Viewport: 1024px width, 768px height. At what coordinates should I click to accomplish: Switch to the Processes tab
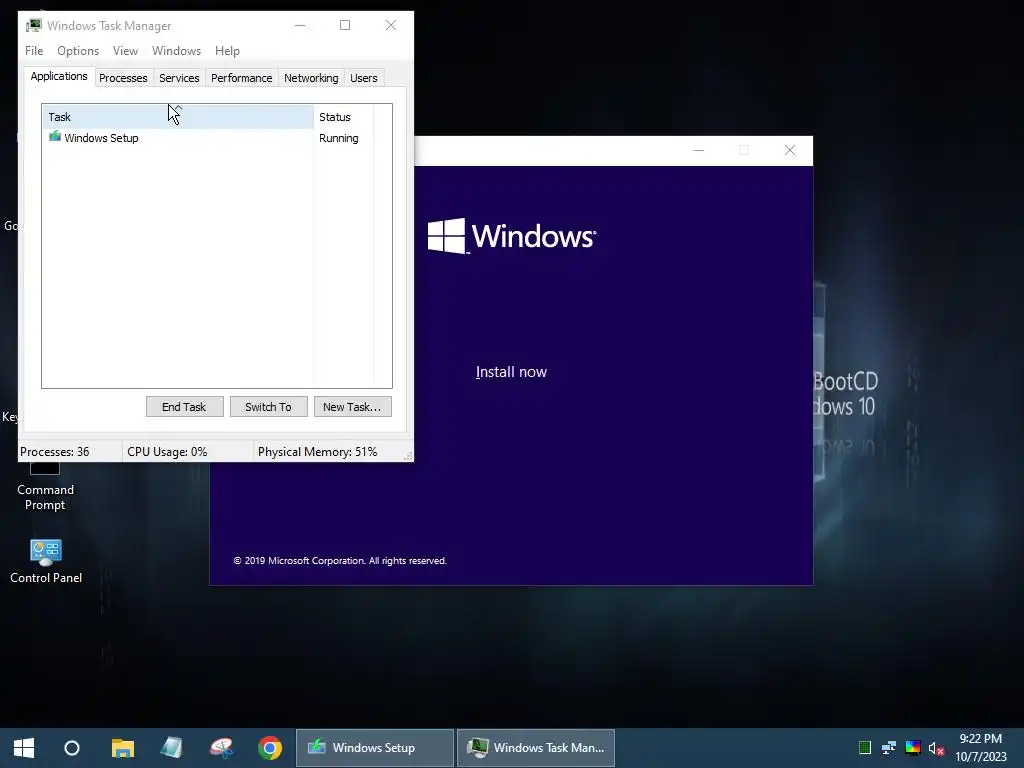[x=123, y=78]
